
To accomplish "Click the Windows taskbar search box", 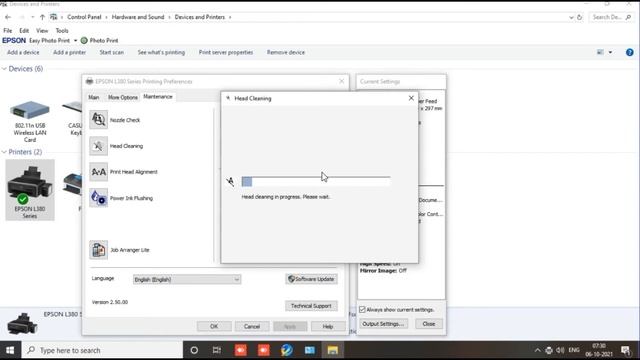I will click(102, 350).
